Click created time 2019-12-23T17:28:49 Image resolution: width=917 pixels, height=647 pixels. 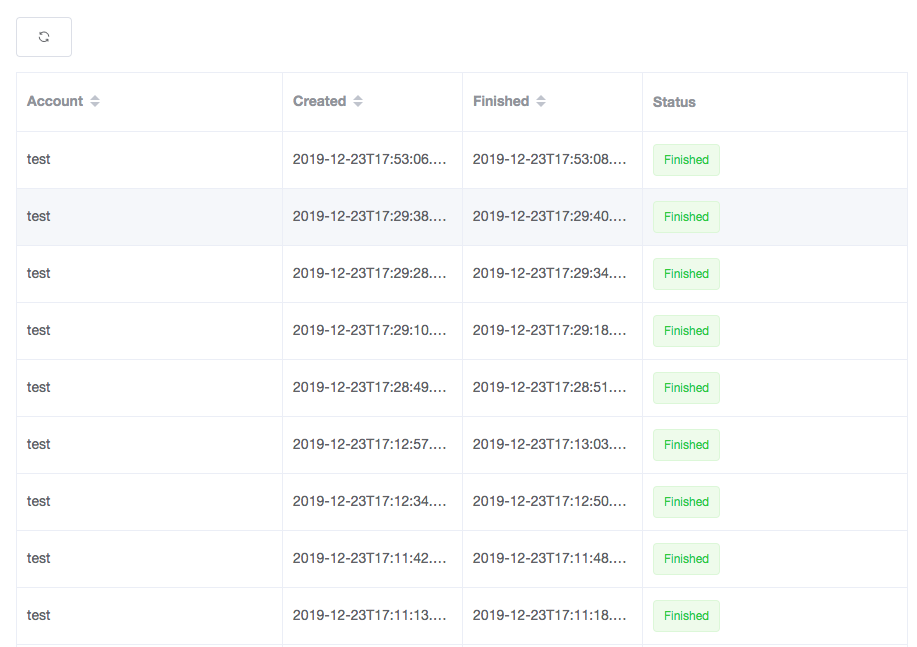coord(370,387)
